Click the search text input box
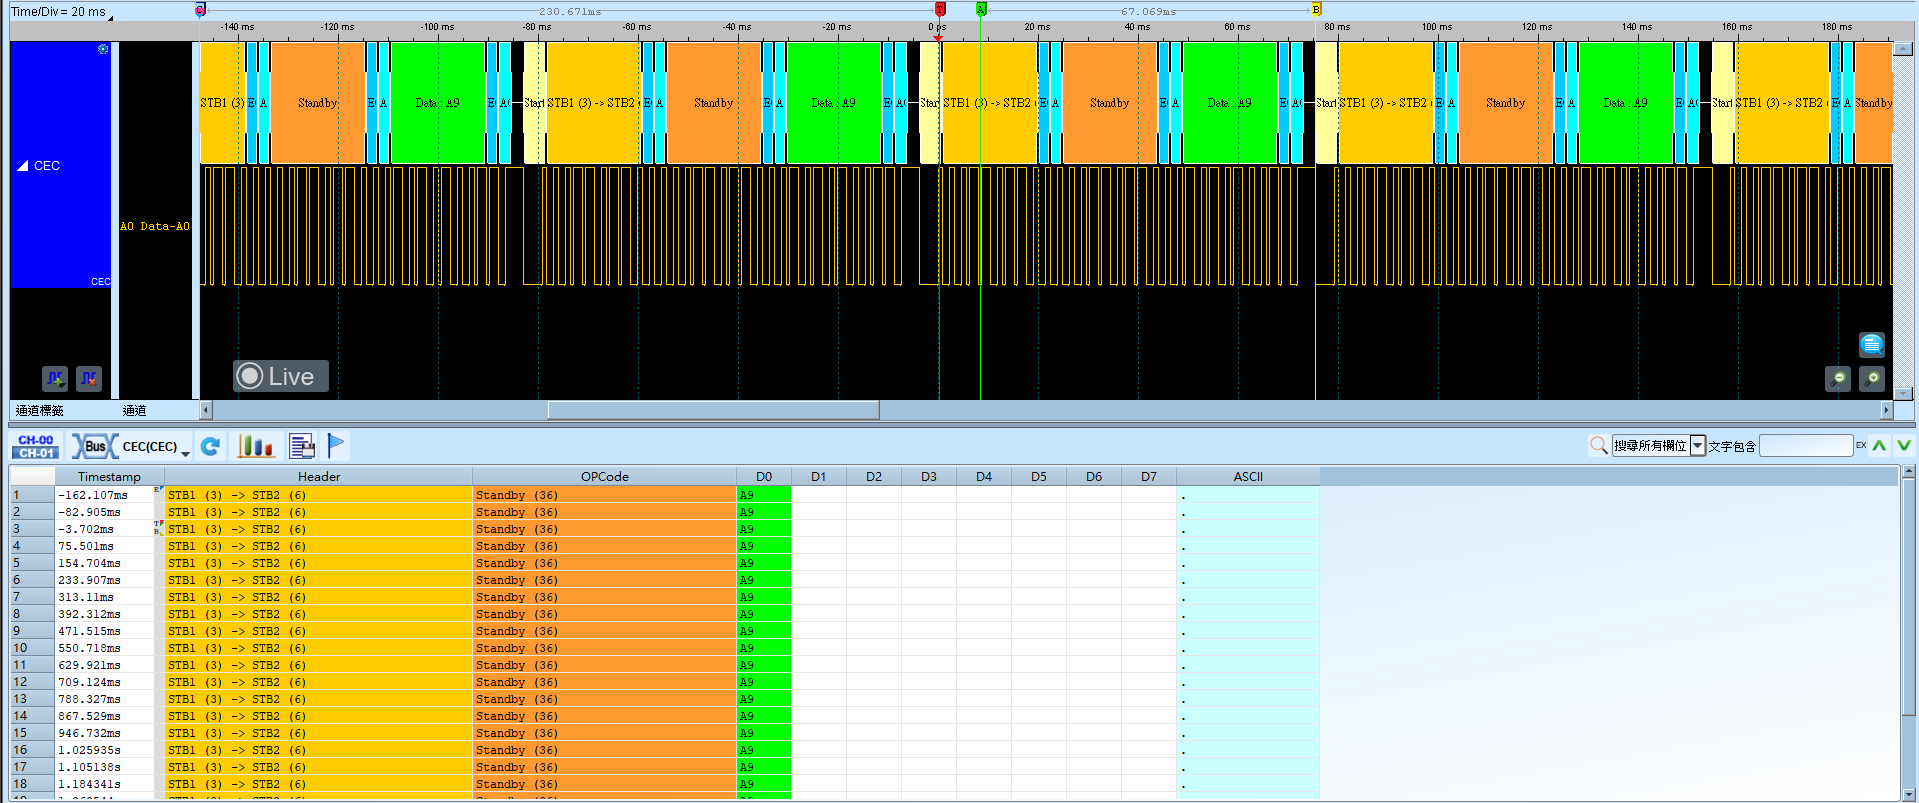The width and height of the screenshot is (1919, 803). coord(1806,446)
